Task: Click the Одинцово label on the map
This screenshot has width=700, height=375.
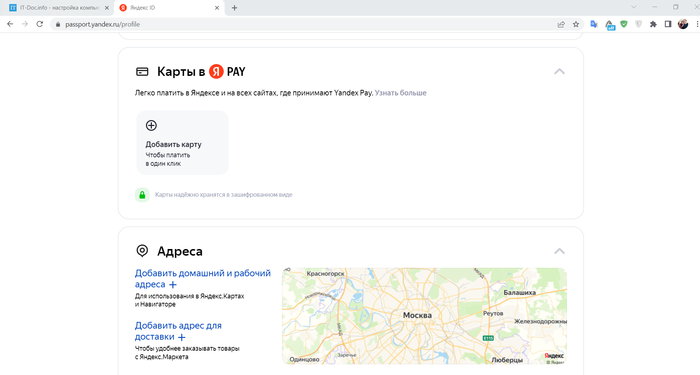Action: click(x=304, y=359)
